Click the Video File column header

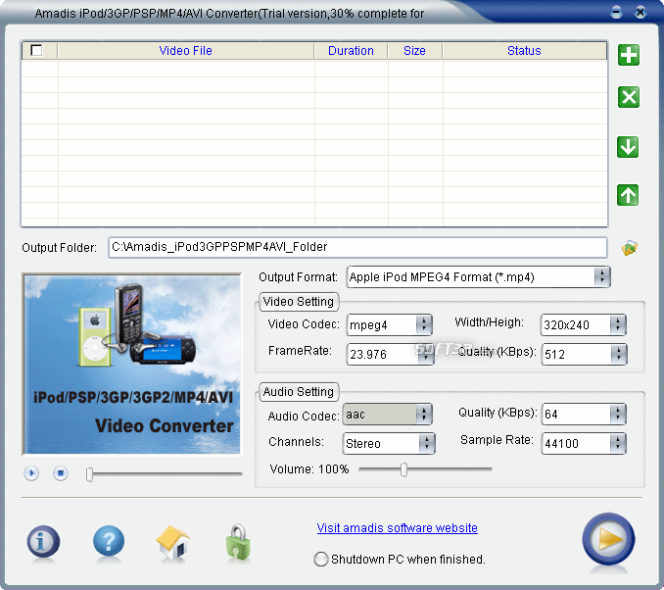(185, 51)
